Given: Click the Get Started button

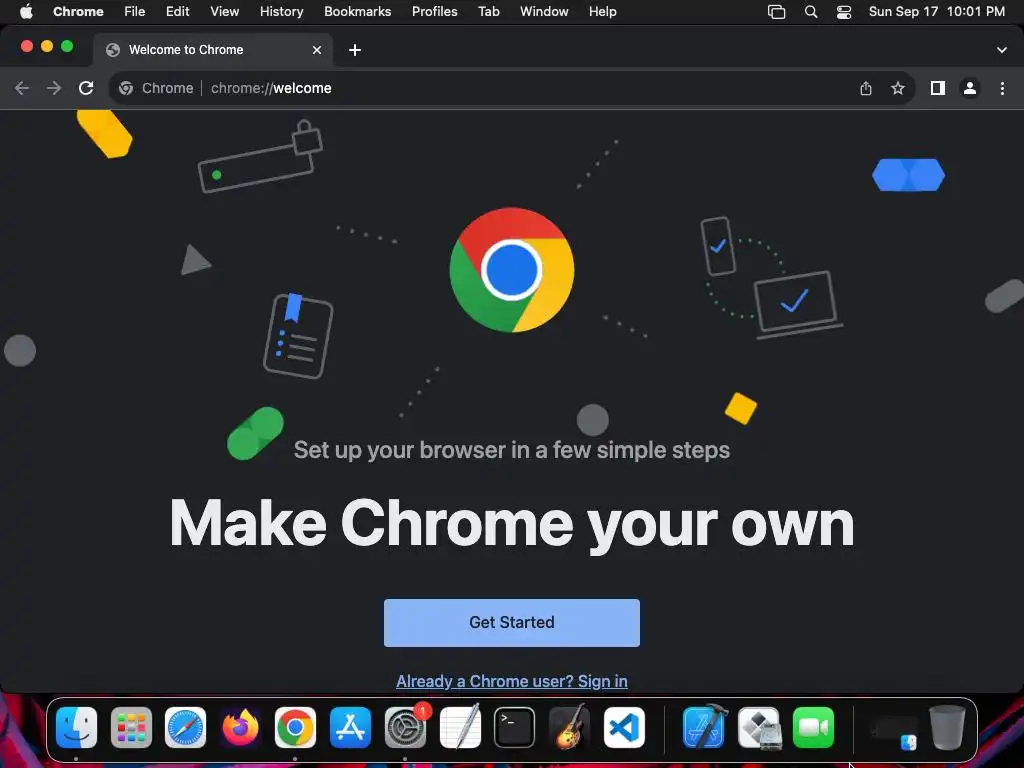Looking at the screenshot, I should 511,622.
